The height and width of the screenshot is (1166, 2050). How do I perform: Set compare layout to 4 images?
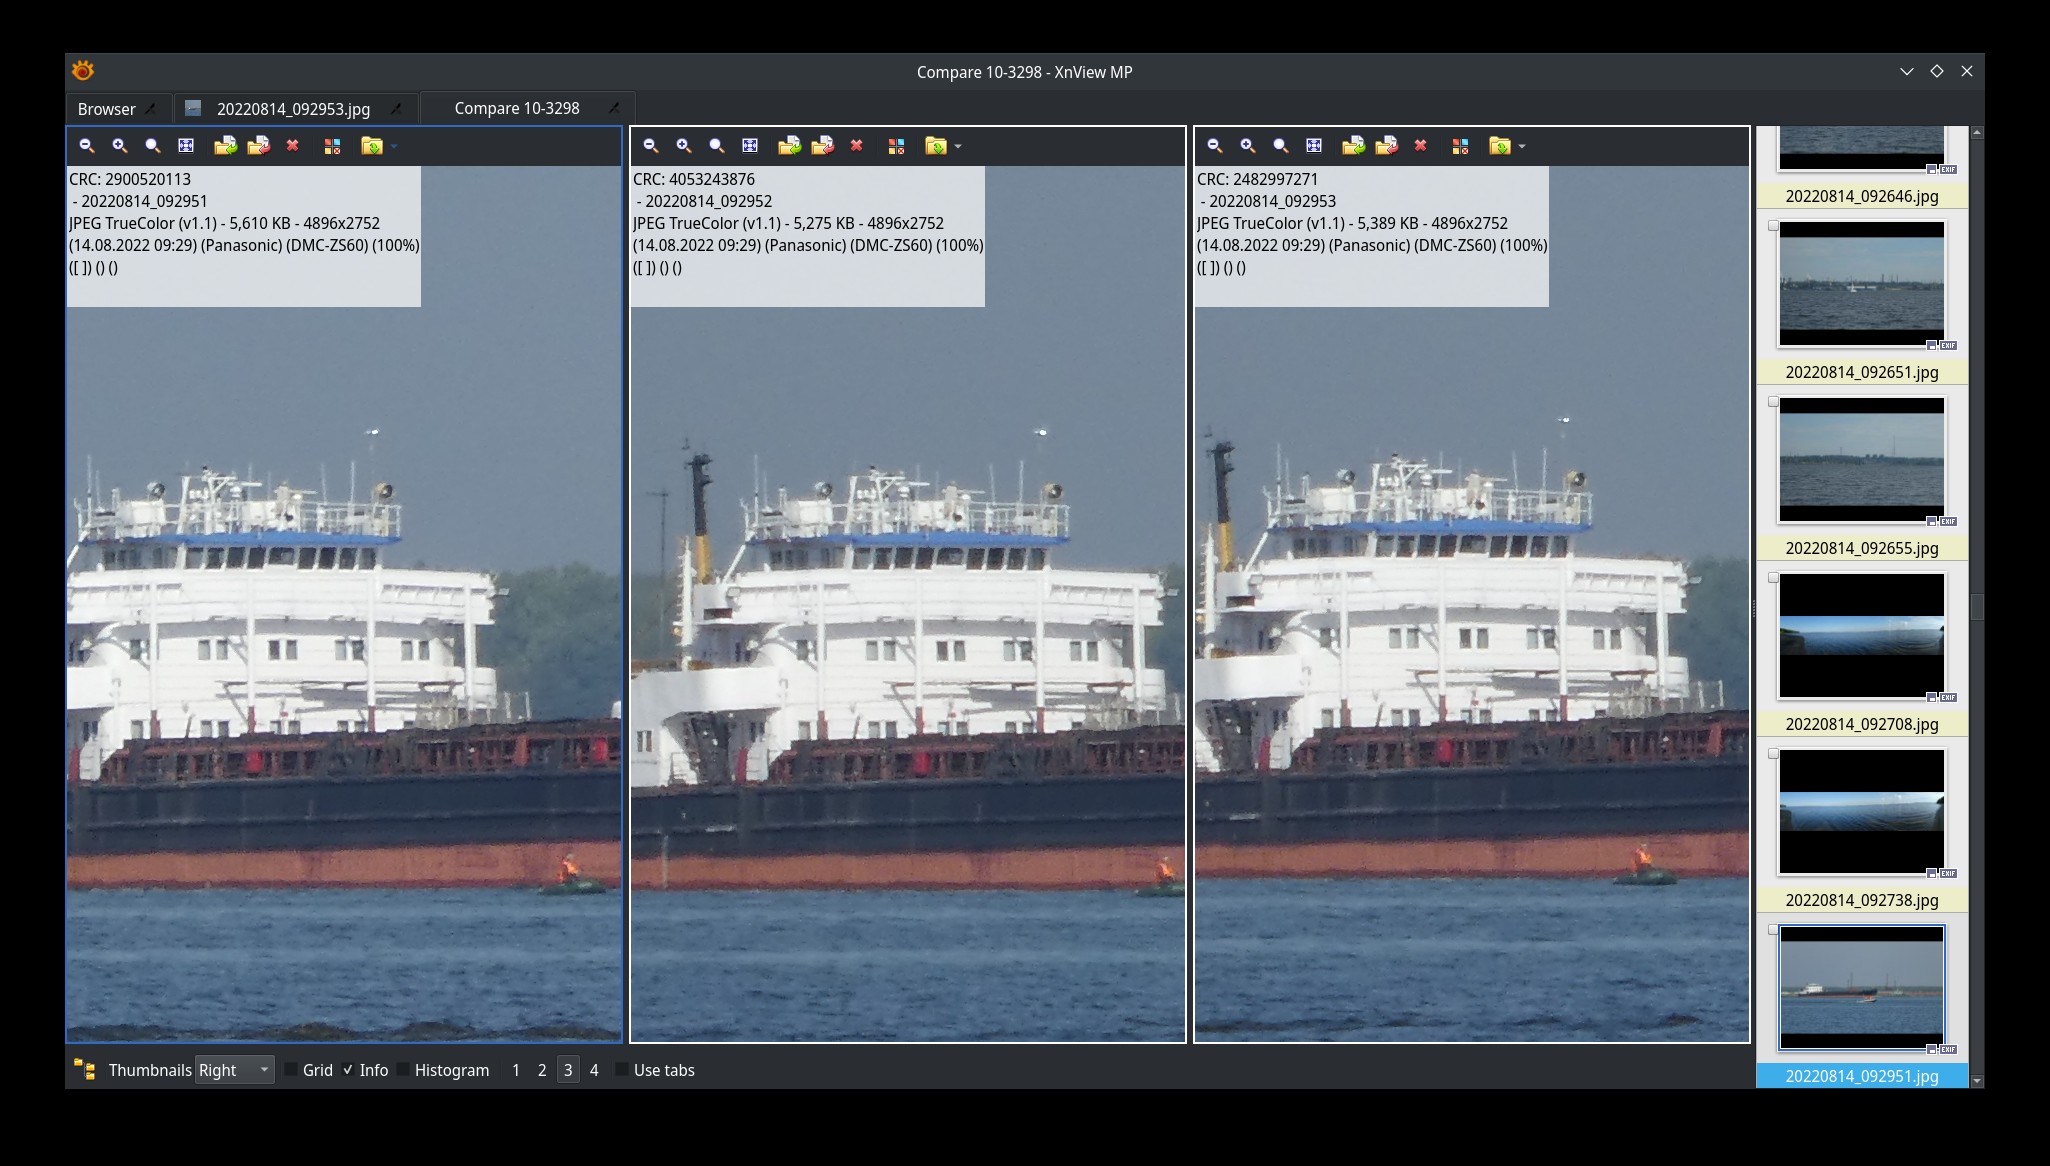594,1070
